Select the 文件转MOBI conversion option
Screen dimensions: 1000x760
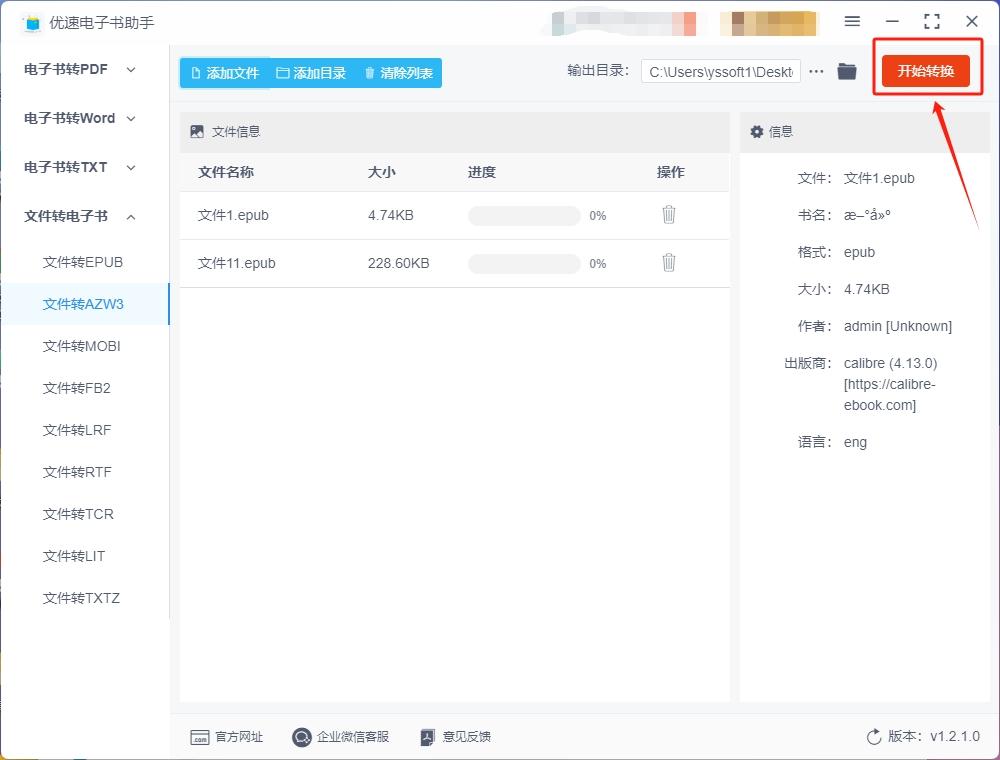[x=83, y=346]
